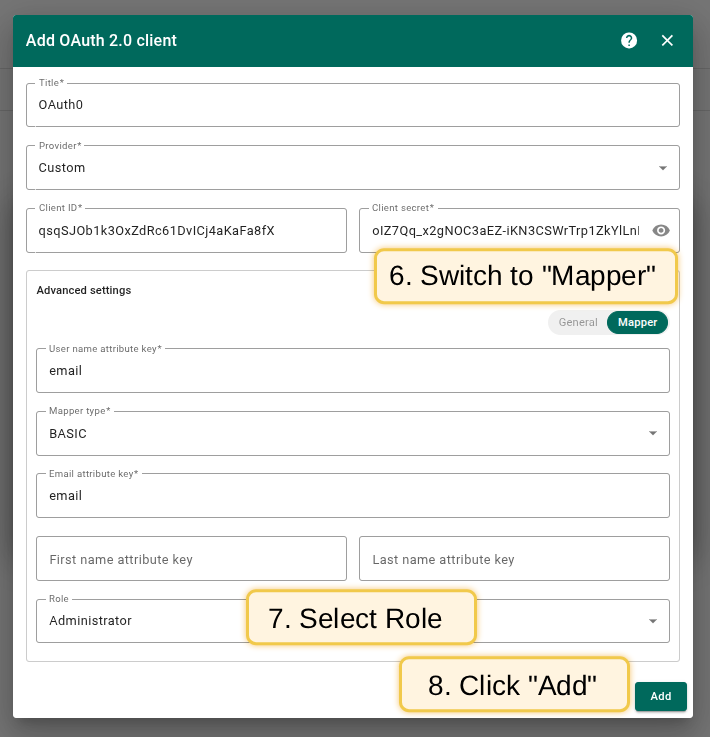Click the Advanced settings section heading
The height and width of the screenshot is (737, 710).
click(84, 290)
